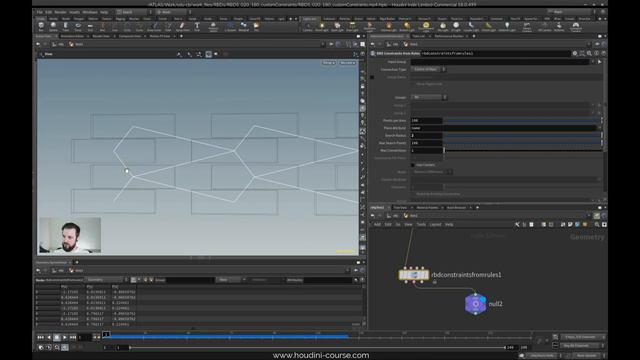The height and width of the screenshot is (360, 640).
Task: Click the Play forward button
Action: (x=64, y=337)
